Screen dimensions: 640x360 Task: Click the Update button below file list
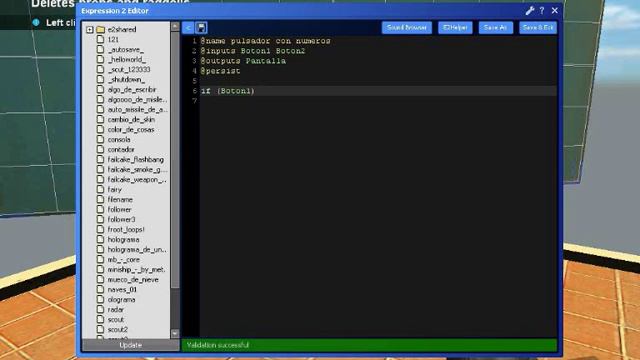(131, 345)
